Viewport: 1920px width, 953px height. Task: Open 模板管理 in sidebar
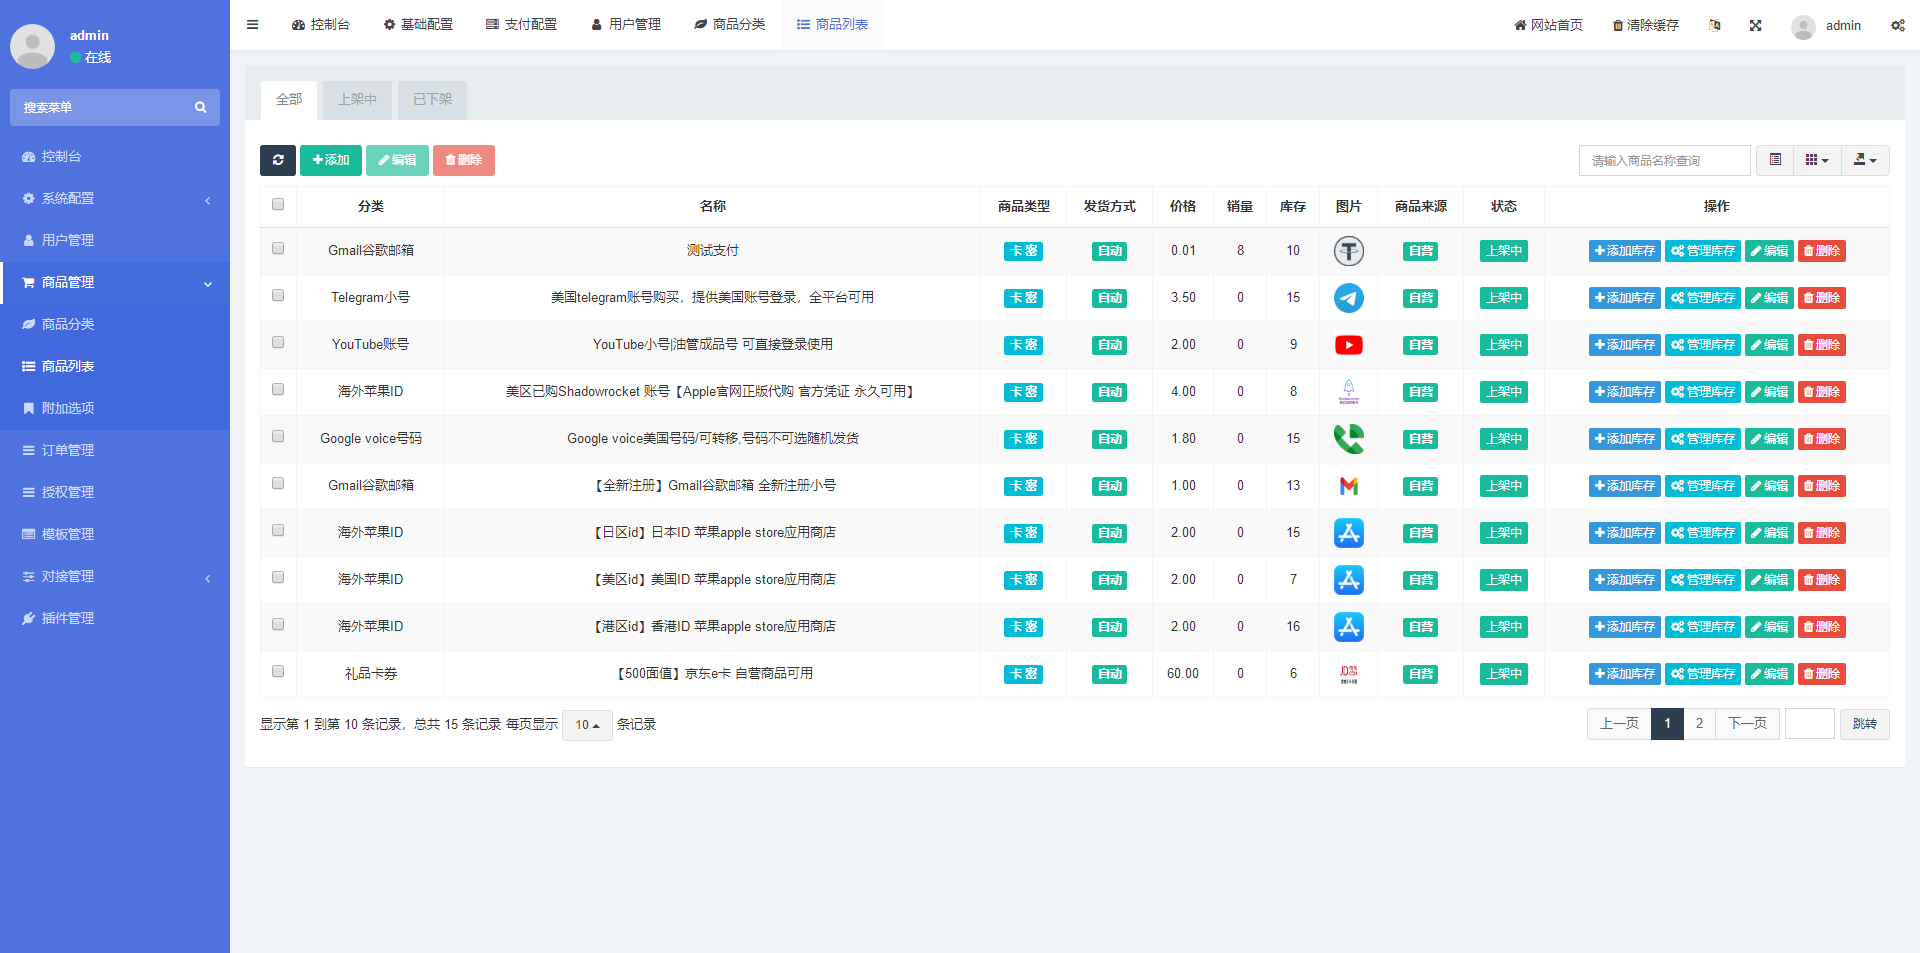click(x=115, y=534)
